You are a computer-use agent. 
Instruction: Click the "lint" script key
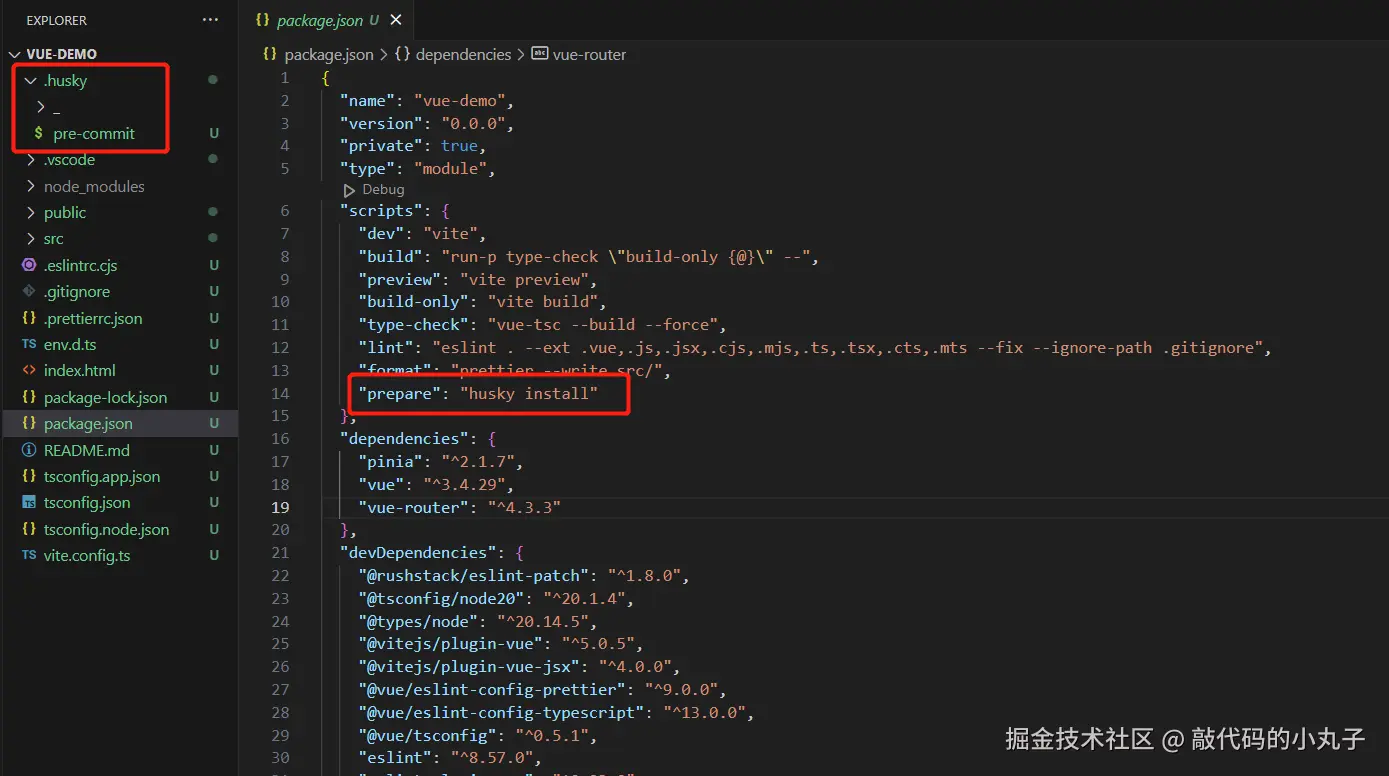click(x=387, y=348)
